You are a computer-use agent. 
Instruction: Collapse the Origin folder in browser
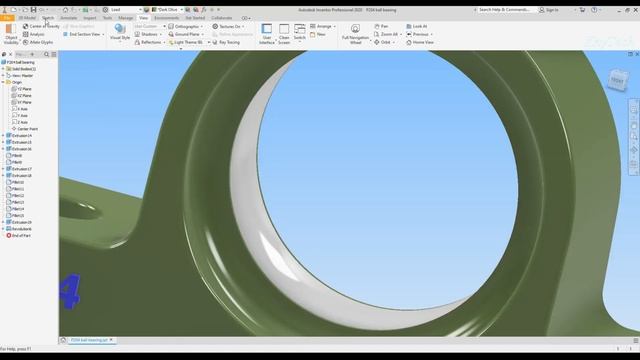pyautogui.click(x=3, y=82)
